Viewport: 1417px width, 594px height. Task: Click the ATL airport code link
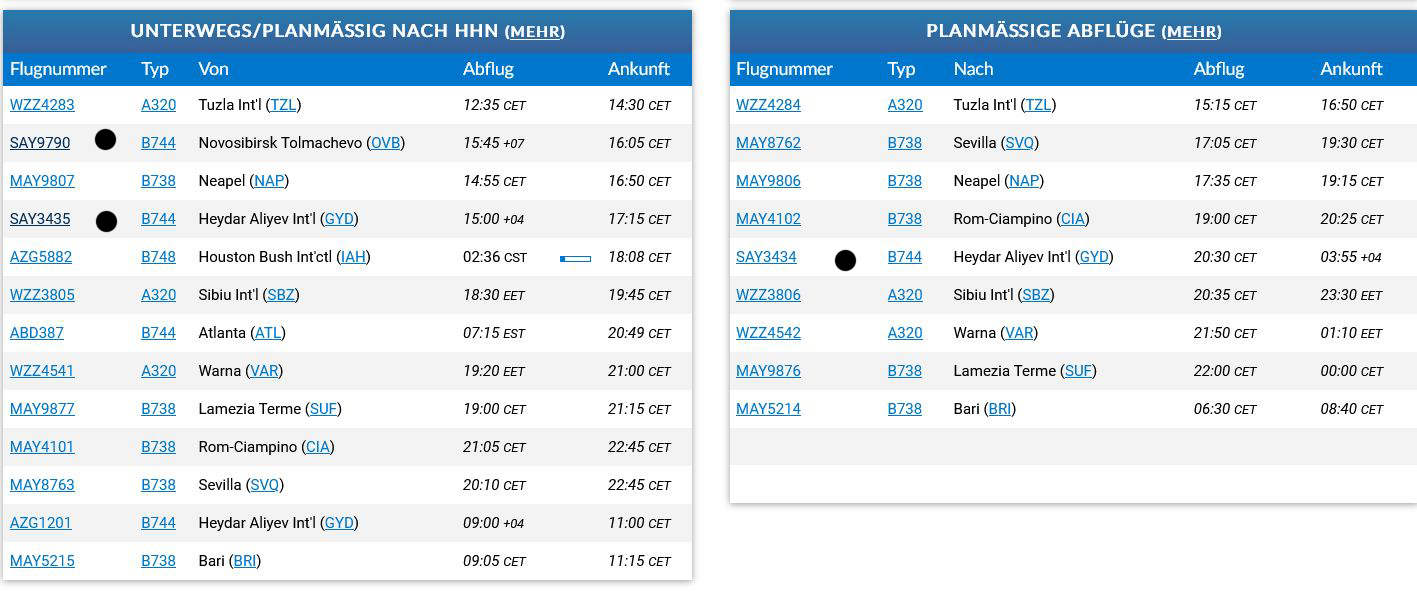268,333
